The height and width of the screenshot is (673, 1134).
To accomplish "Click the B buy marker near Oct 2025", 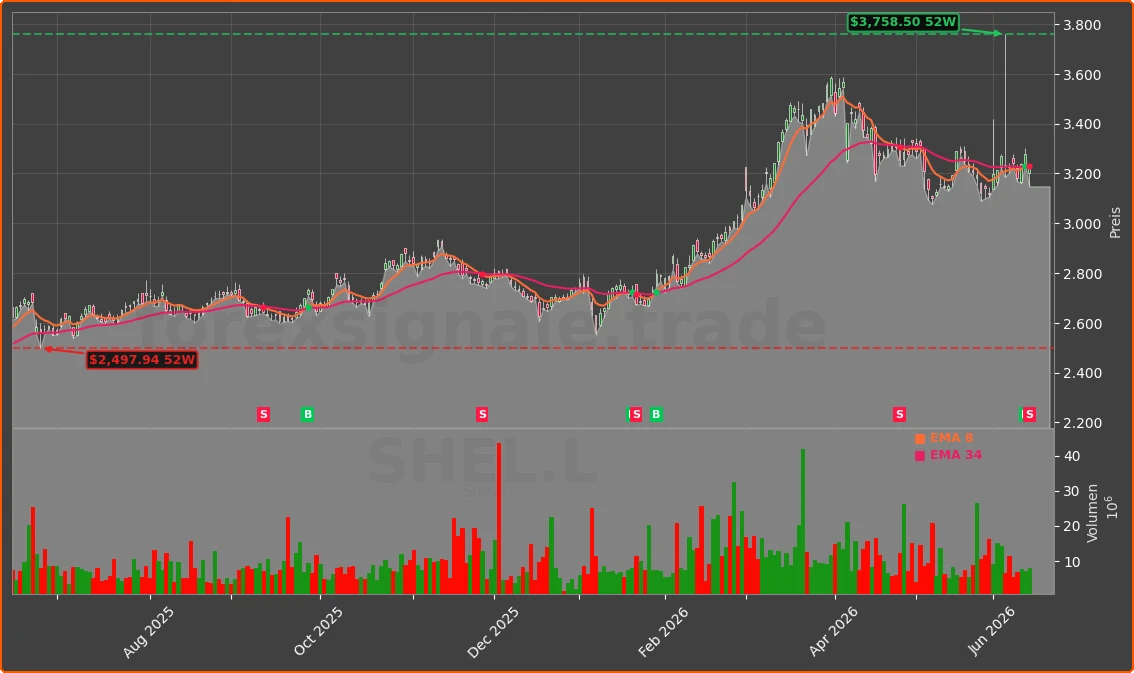I will [307, 414].
